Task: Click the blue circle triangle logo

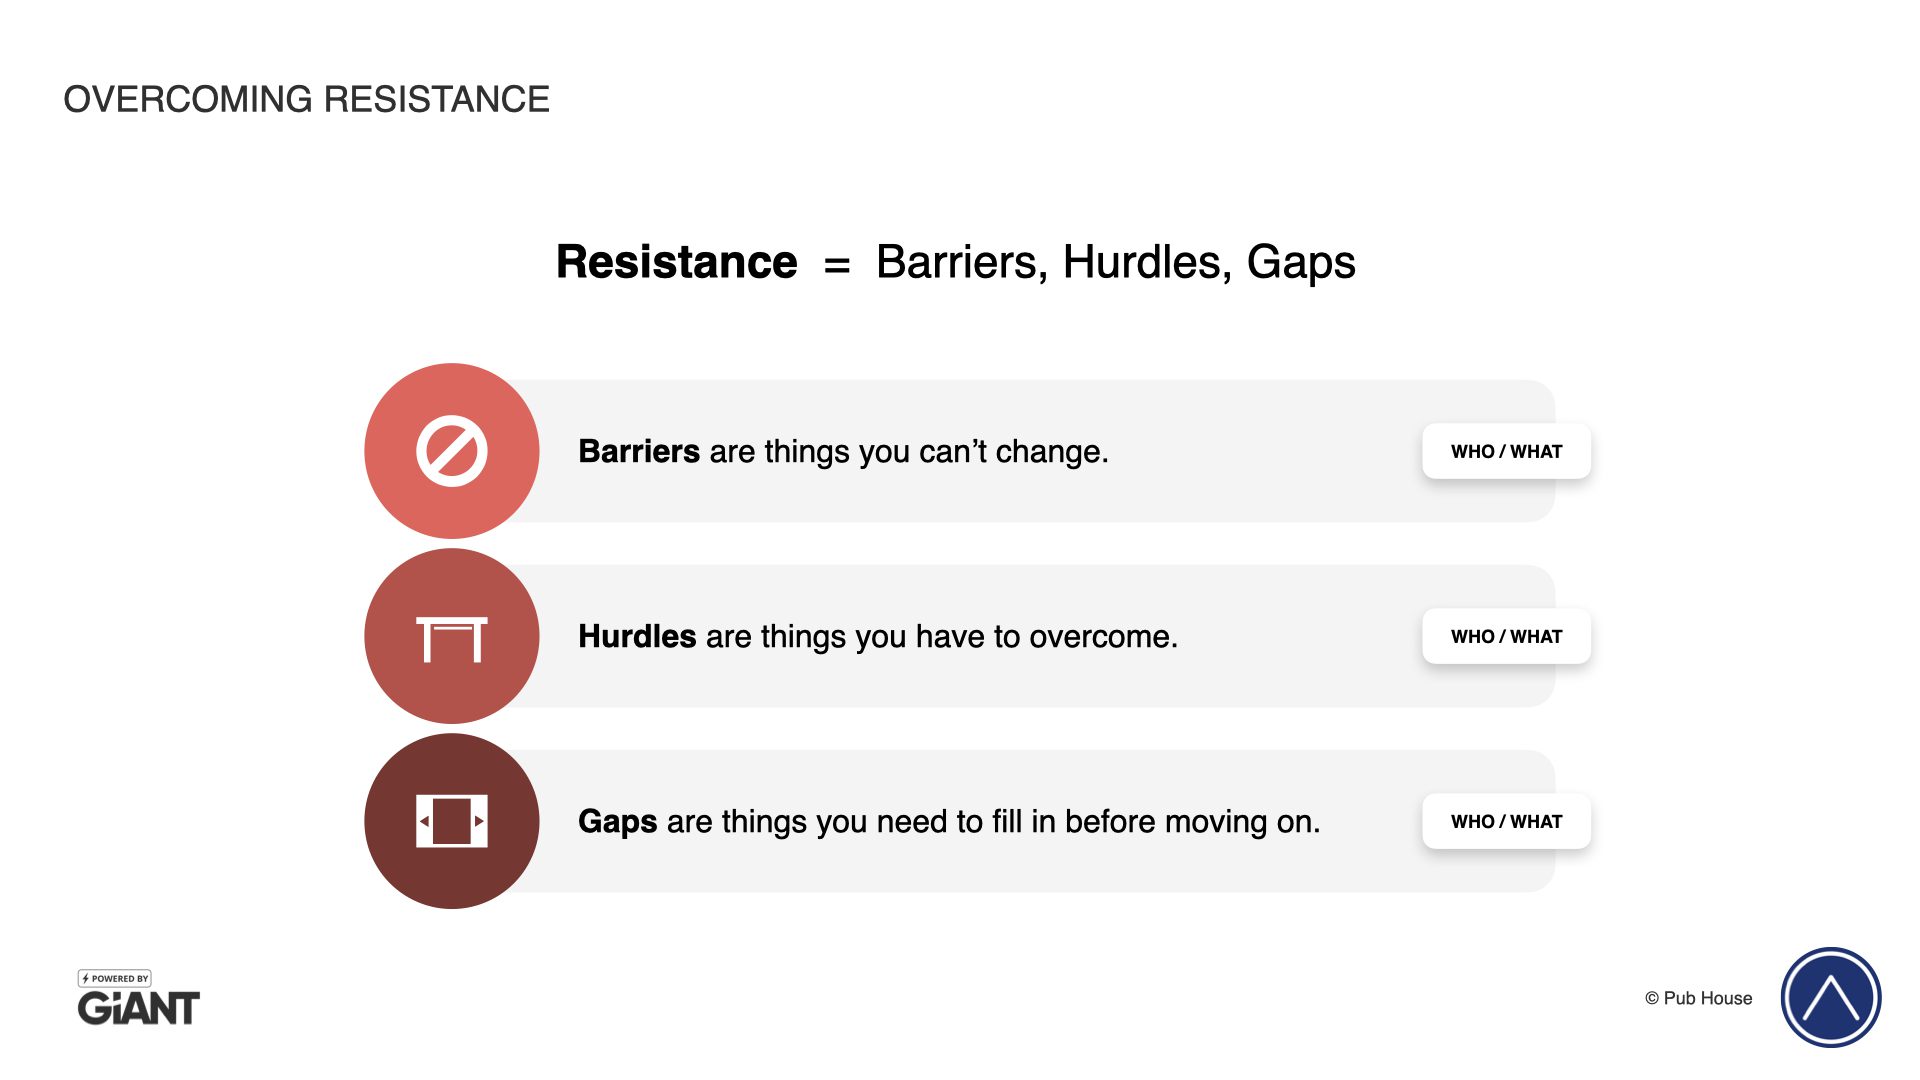Action: (x=1830, y=997)
